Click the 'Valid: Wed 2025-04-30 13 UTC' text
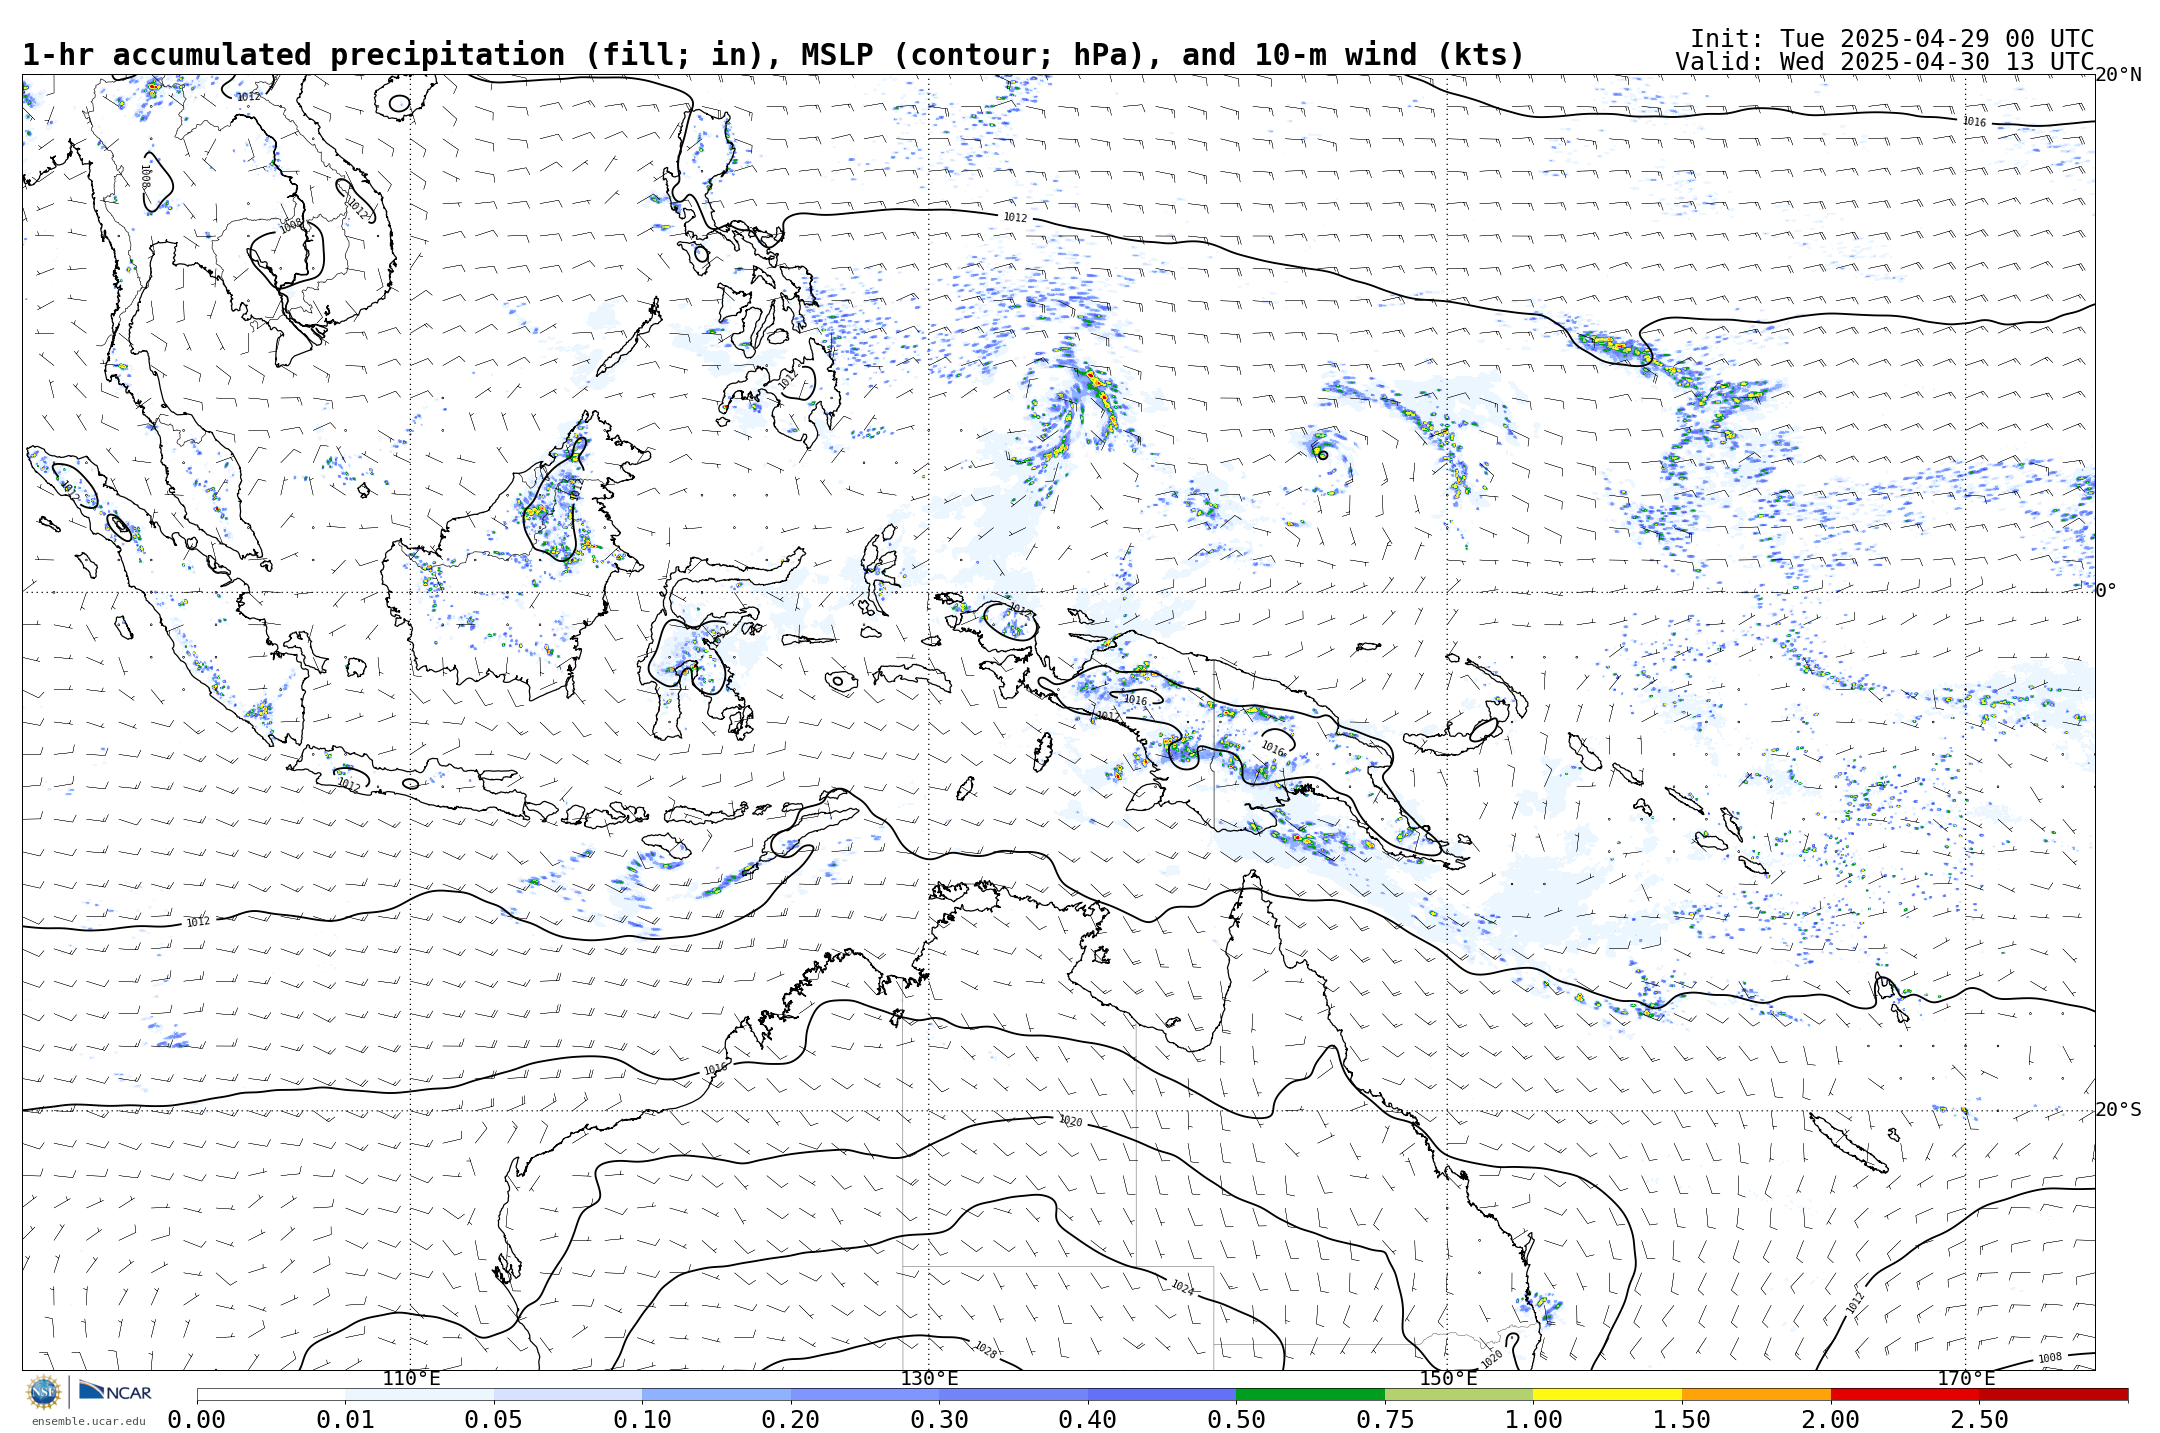Image resolution: width=2160 pixels, height=1433 pixels. [x=1885, y=61]
